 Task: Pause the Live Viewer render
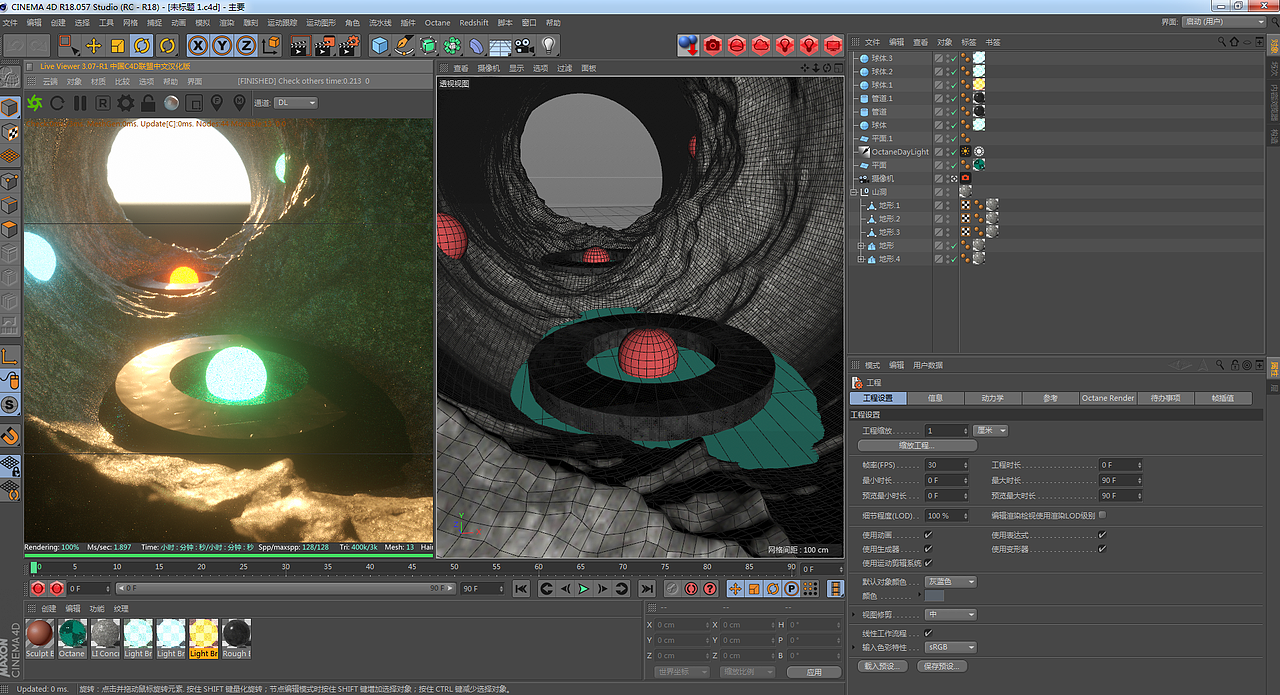(x=80, y=103)
